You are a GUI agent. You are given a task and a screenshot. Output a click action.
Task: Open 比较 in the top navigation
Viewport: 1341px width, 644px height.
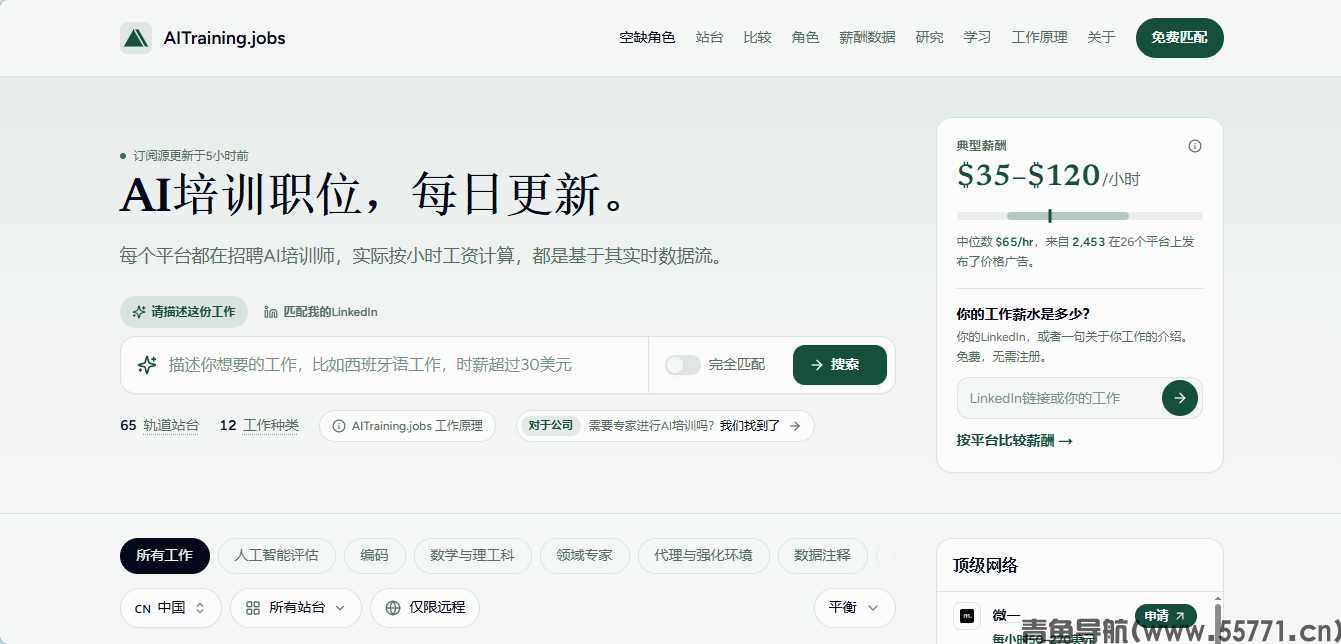tap(757, 38)
